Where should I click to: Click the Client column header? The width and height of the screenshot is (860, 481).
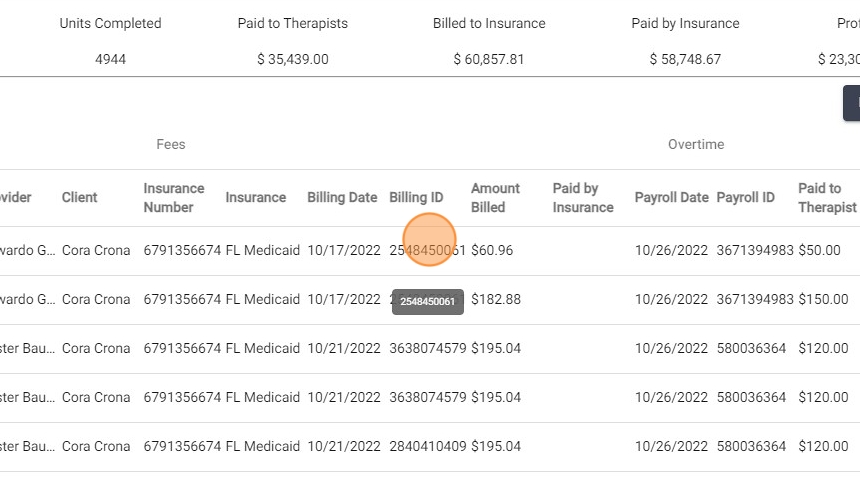click(x=80, y=198)
